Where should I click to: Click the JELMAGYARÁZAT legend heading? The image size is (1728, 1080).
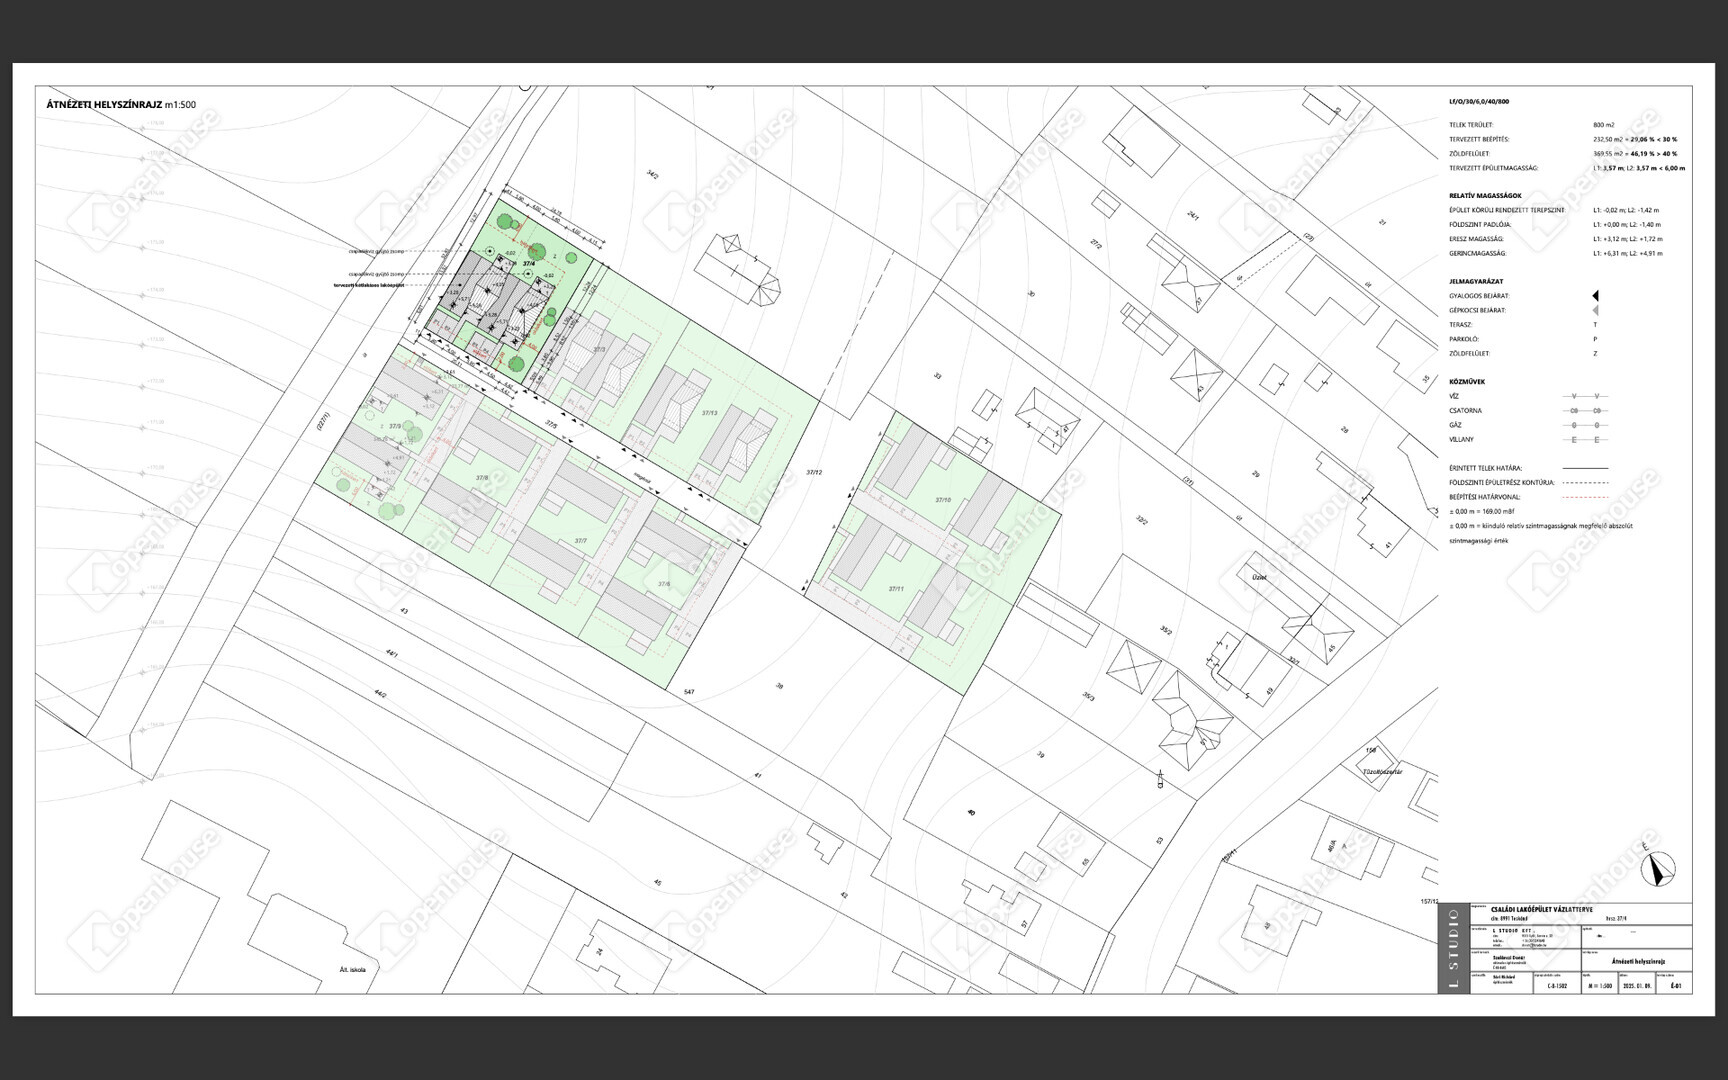[1476, 282]
